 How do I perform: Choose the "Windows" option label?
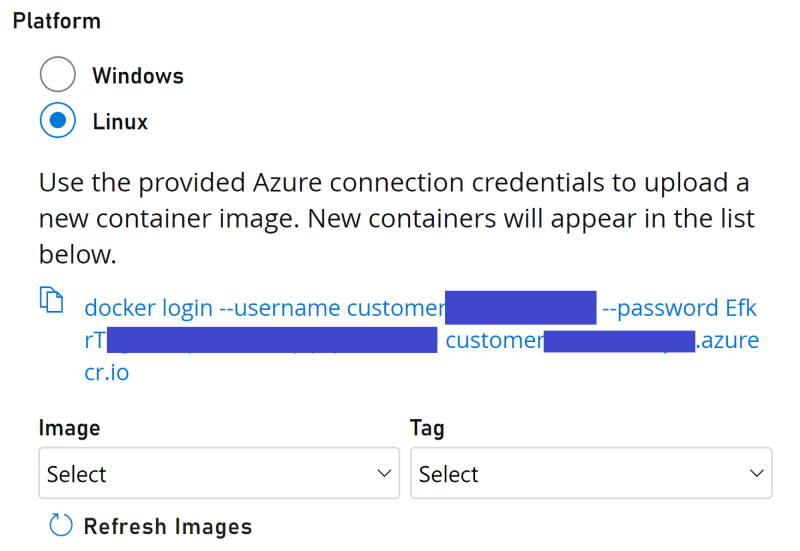[138, 76]
